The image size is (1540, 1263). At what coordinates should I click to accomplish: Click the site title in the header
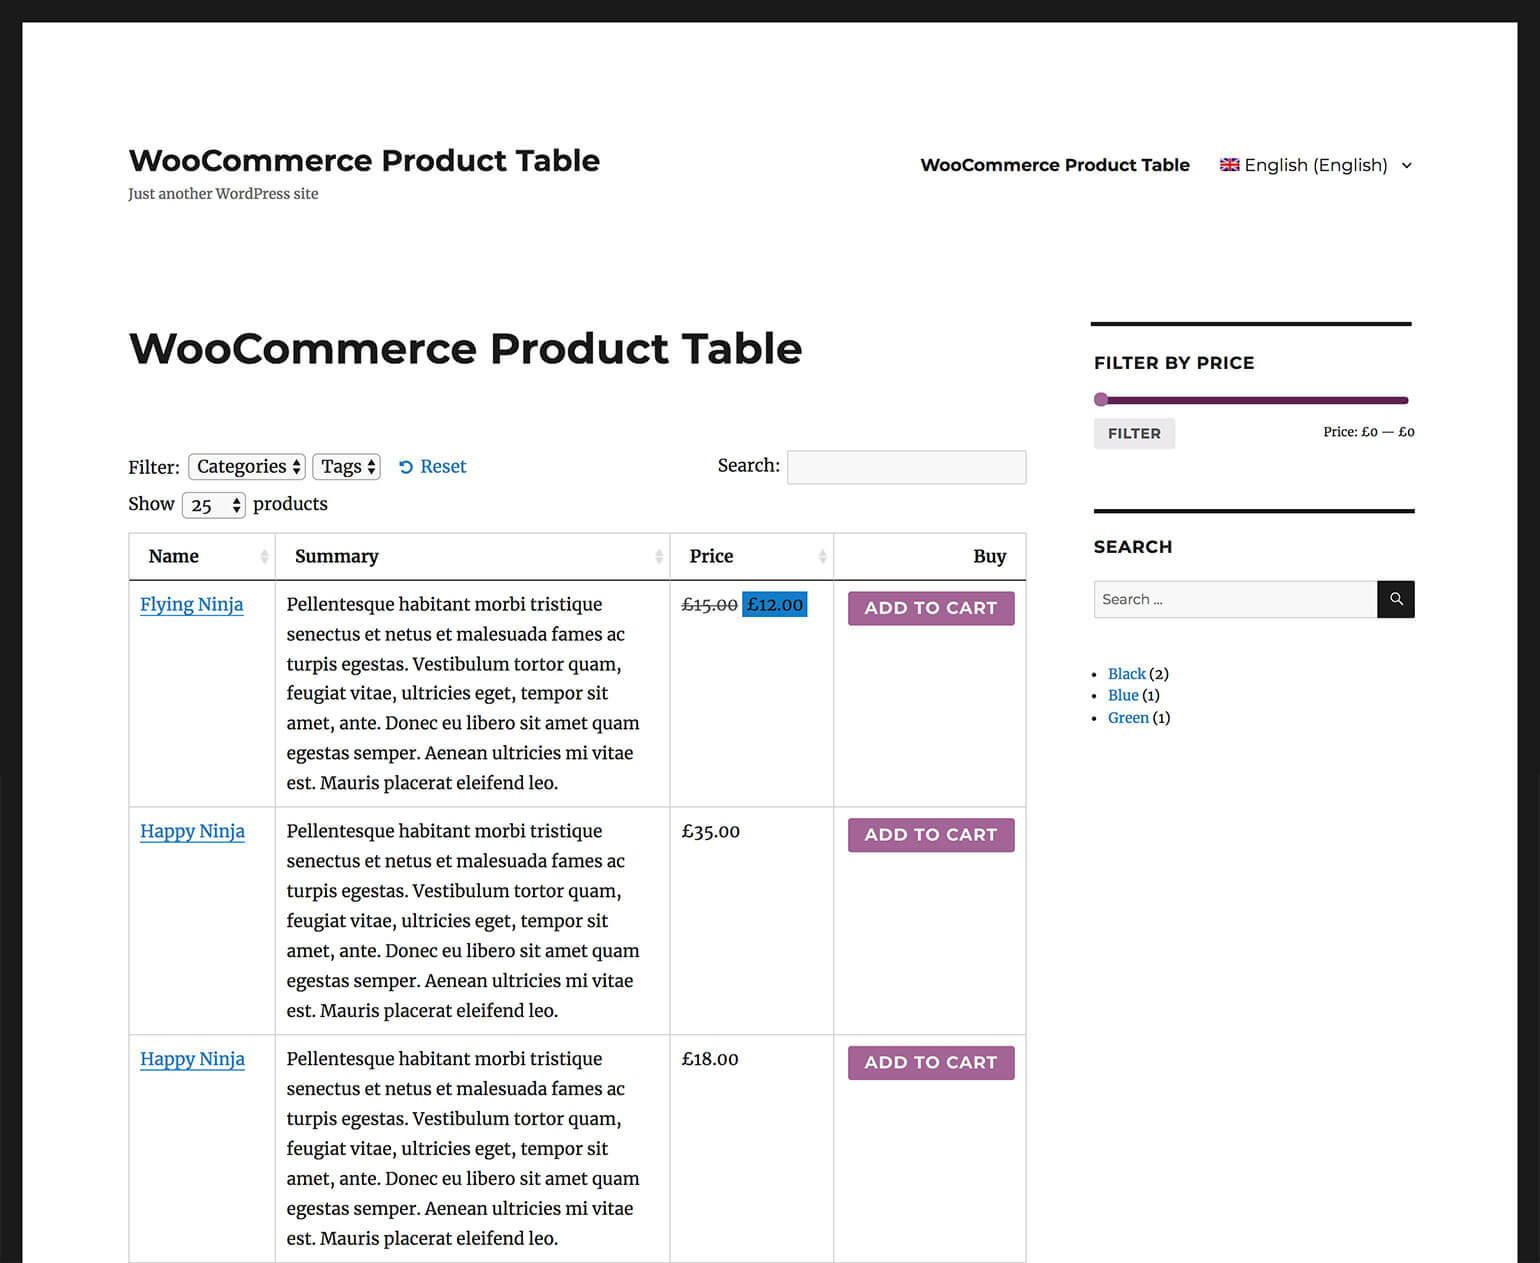pos(364,161)
